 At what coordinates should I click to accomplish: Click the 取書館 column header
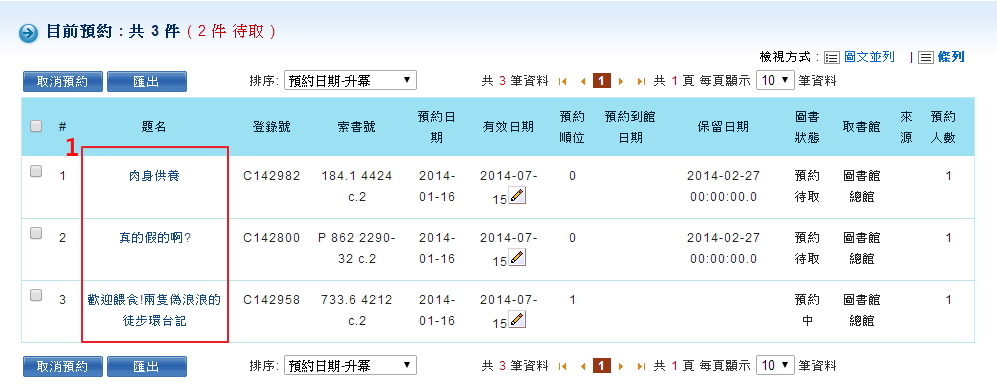(862, 127)
